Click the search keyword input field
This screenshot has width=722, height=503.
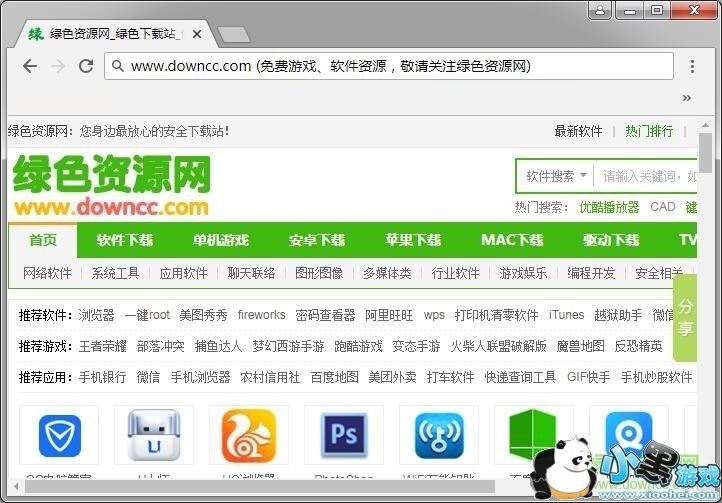[x=648, y=176]
